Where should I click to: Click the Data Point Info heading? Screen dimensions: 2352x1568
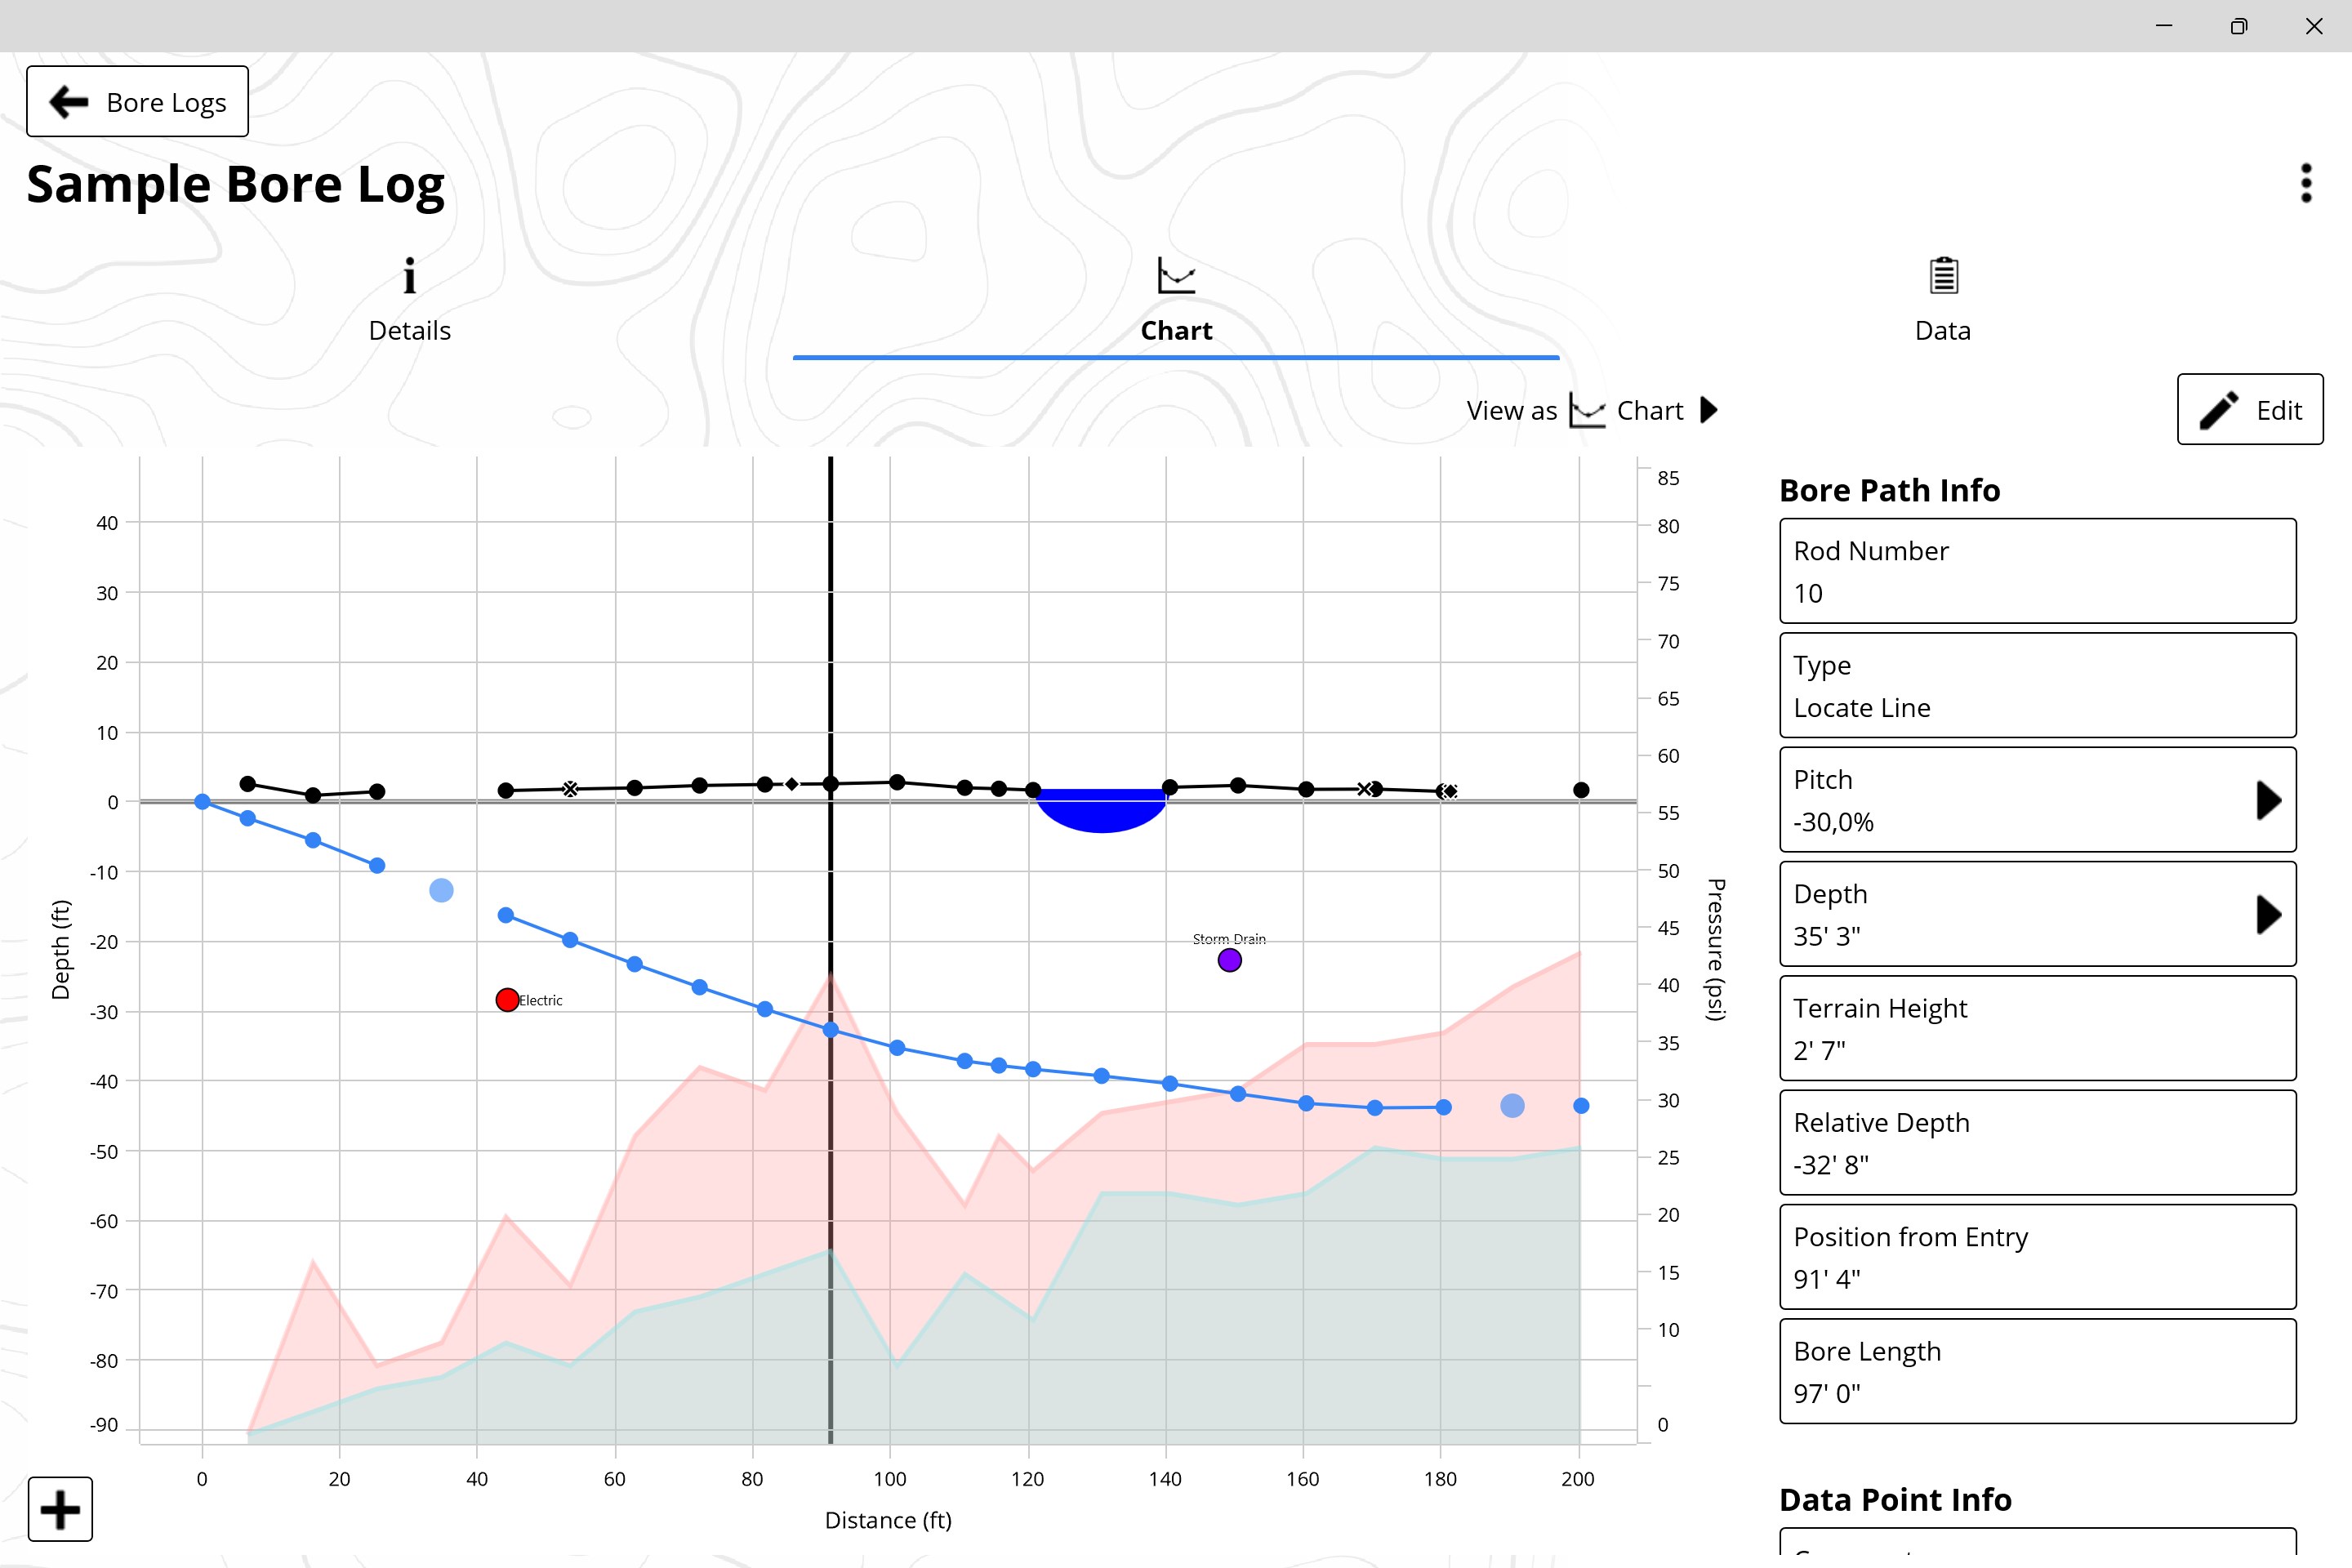1895,1499
